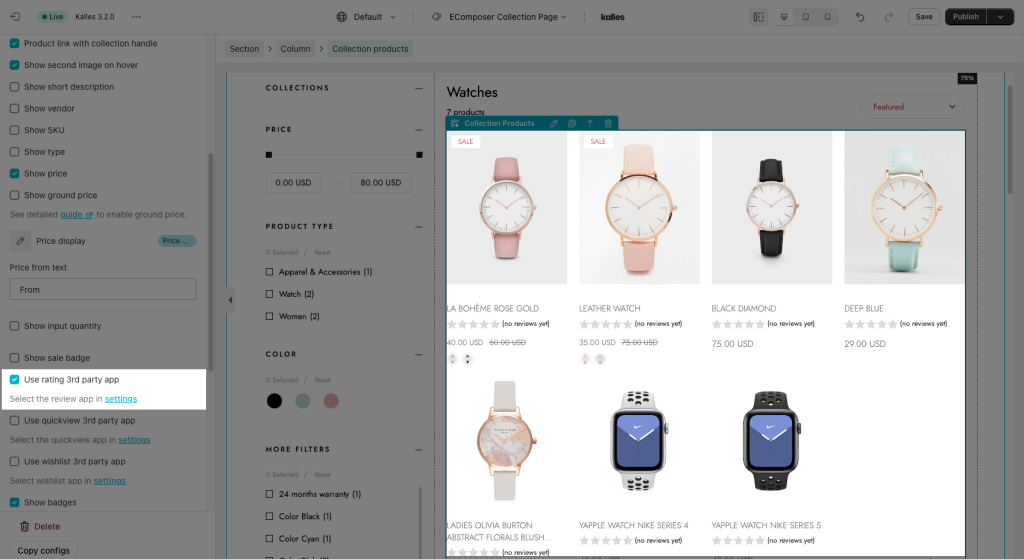
Task: Click the first star of La Bohème Rose Gold rating
Action: 452,324
